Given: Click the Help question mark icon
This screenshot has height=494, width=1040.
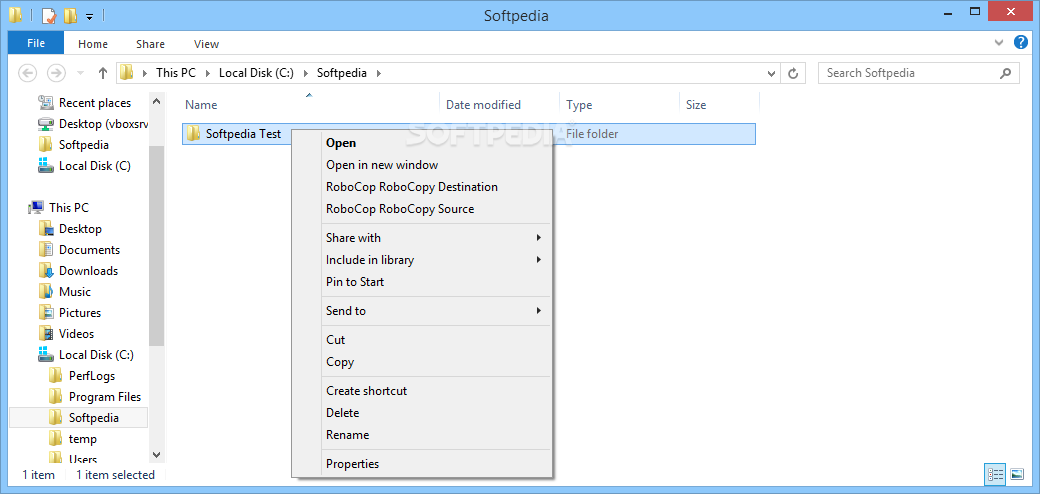Looking at the screenshot, I should 1021,42.
